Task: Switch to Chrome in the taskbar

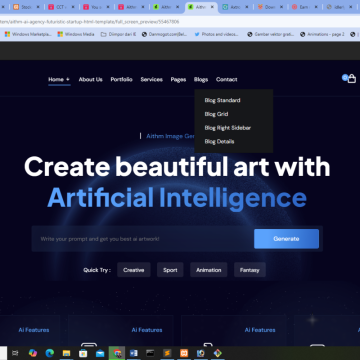Action: pos(117,353)
